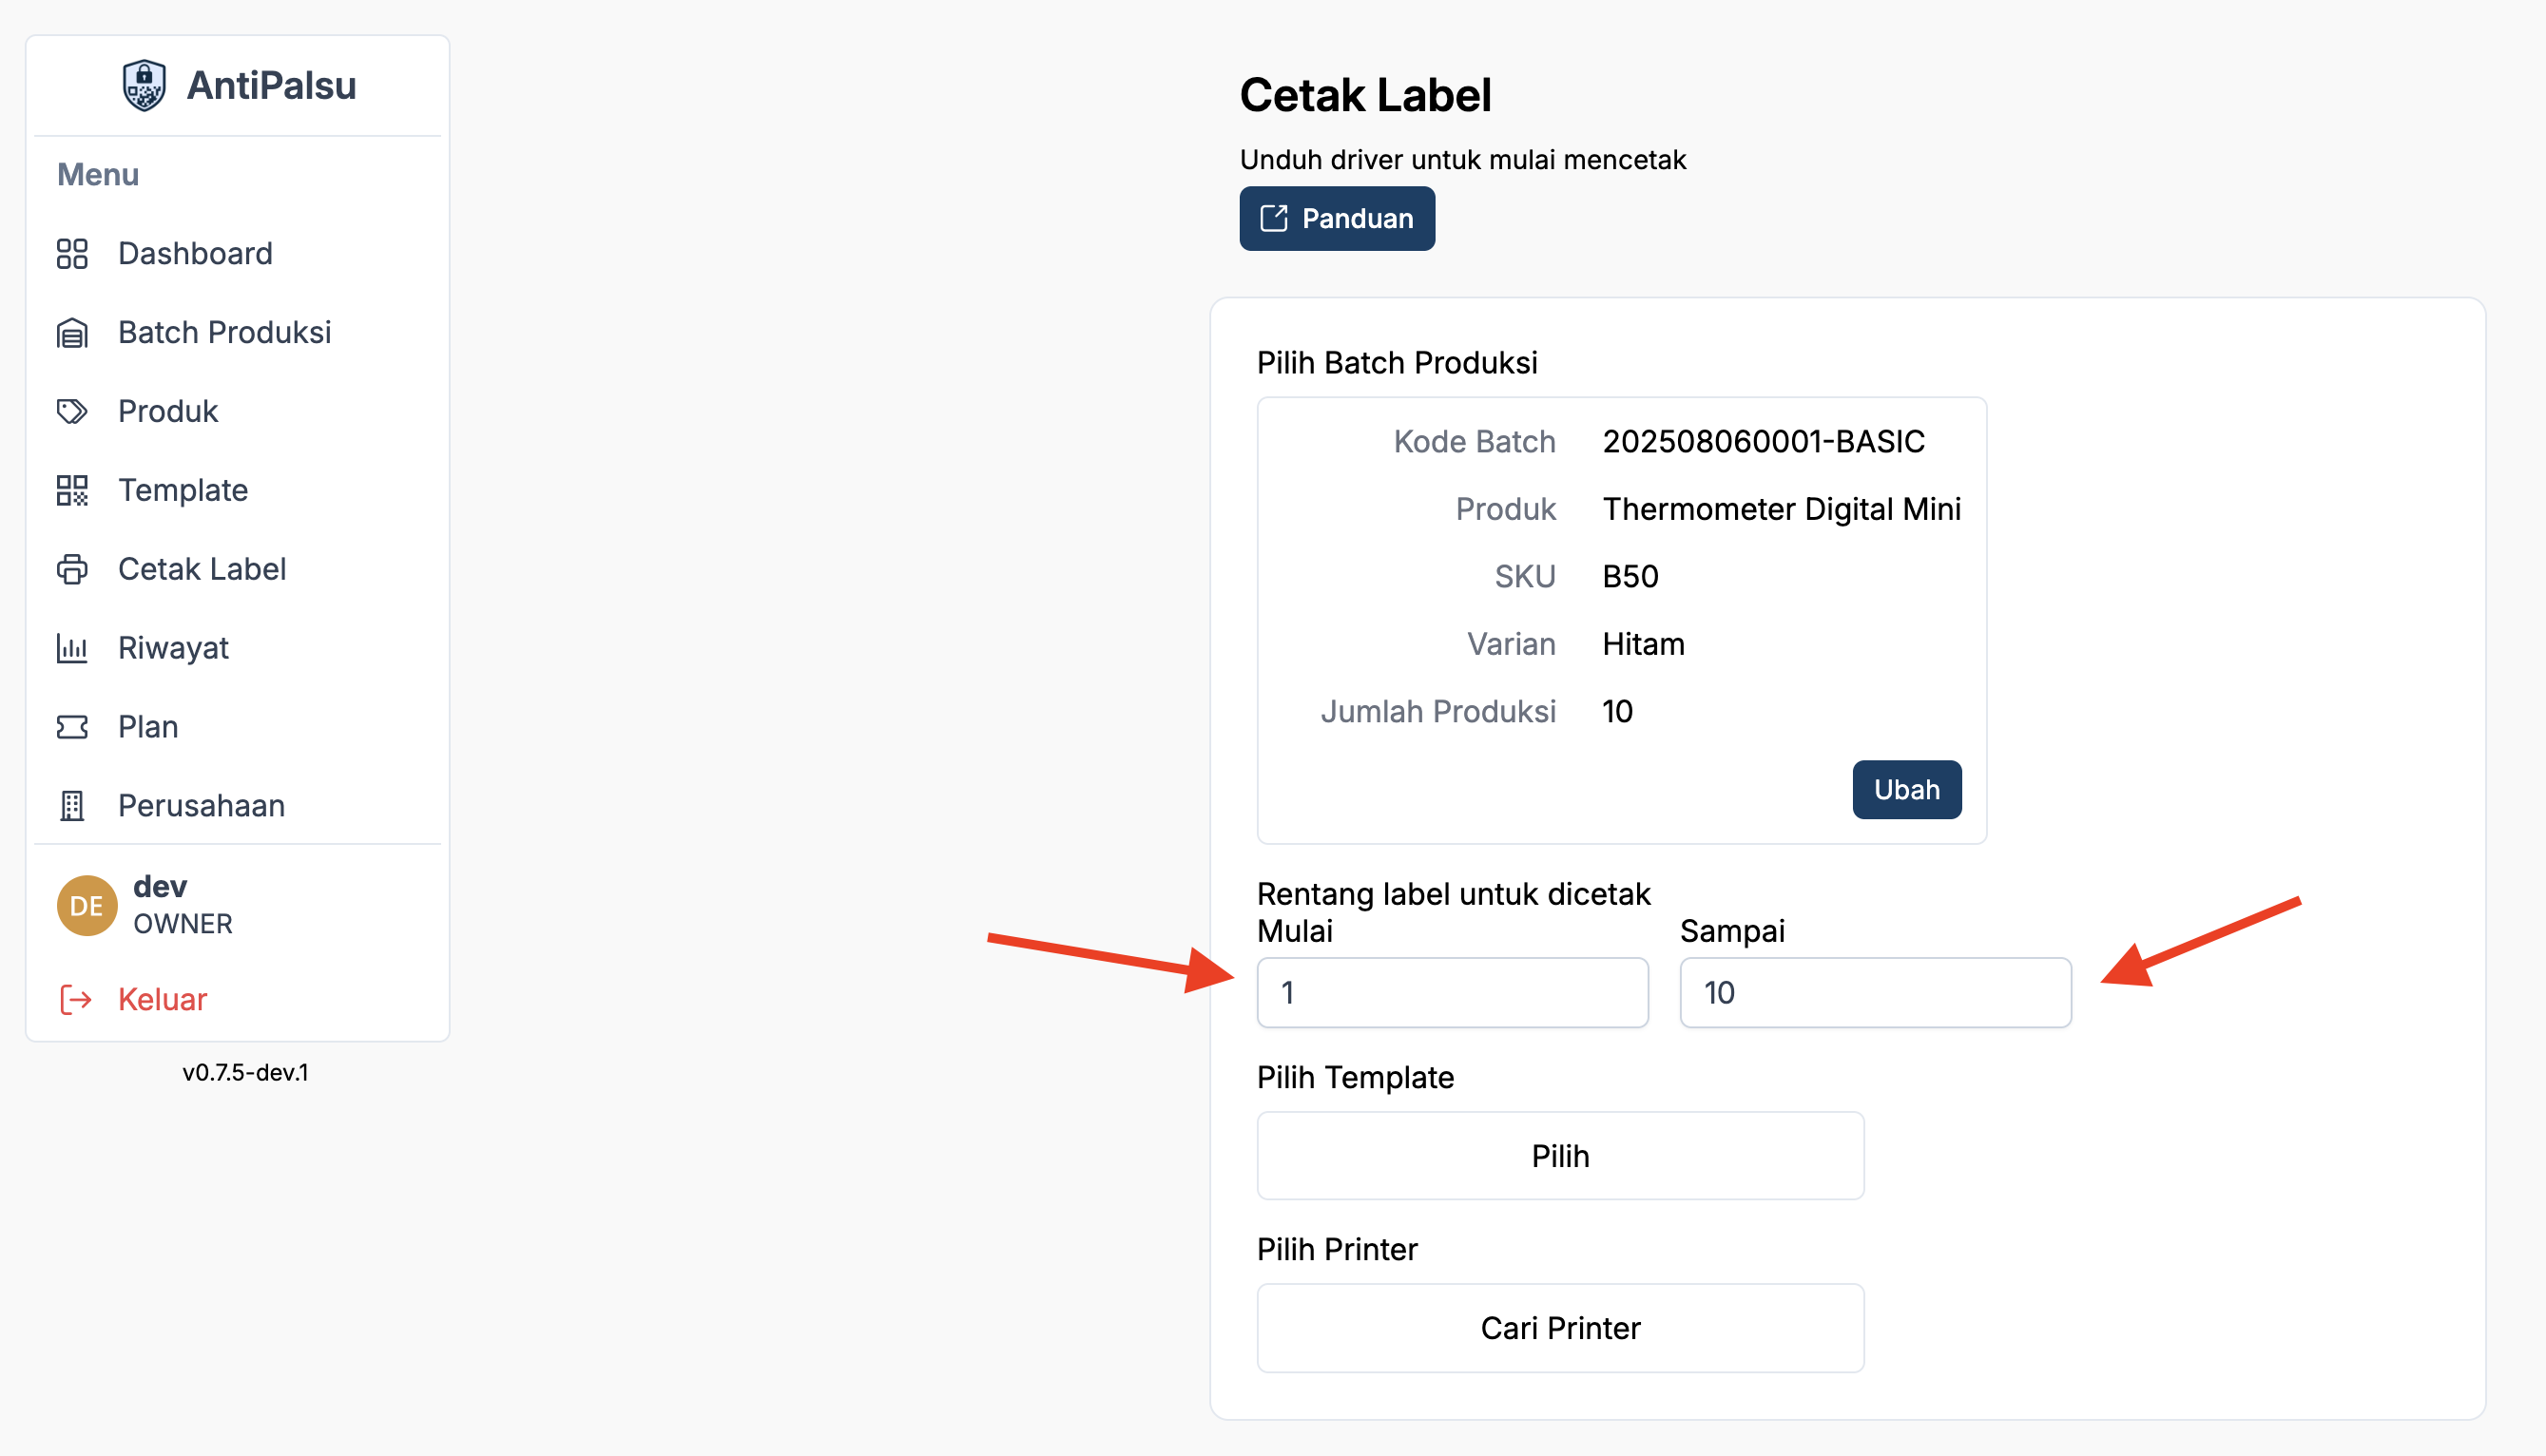
Task: Click the Perusahaan building icon
Action: pyautogui.click(x=72, y=806)
